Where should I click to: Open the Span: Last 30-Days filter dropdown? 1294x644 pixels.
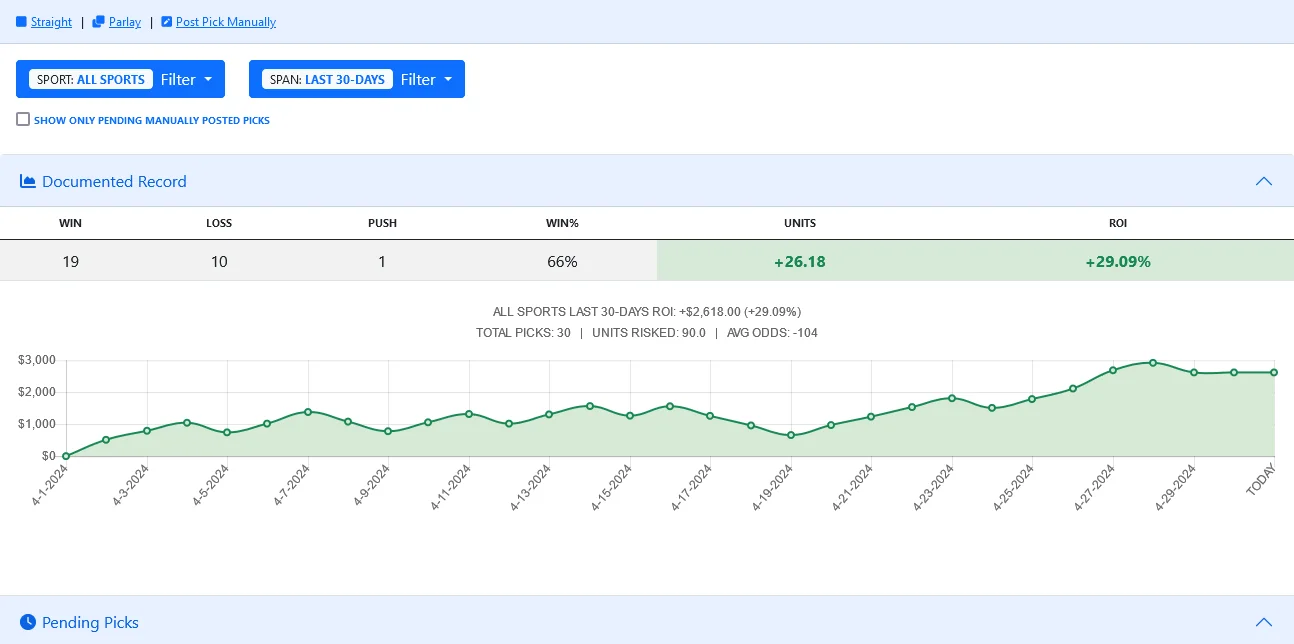(x=356, y=79)
